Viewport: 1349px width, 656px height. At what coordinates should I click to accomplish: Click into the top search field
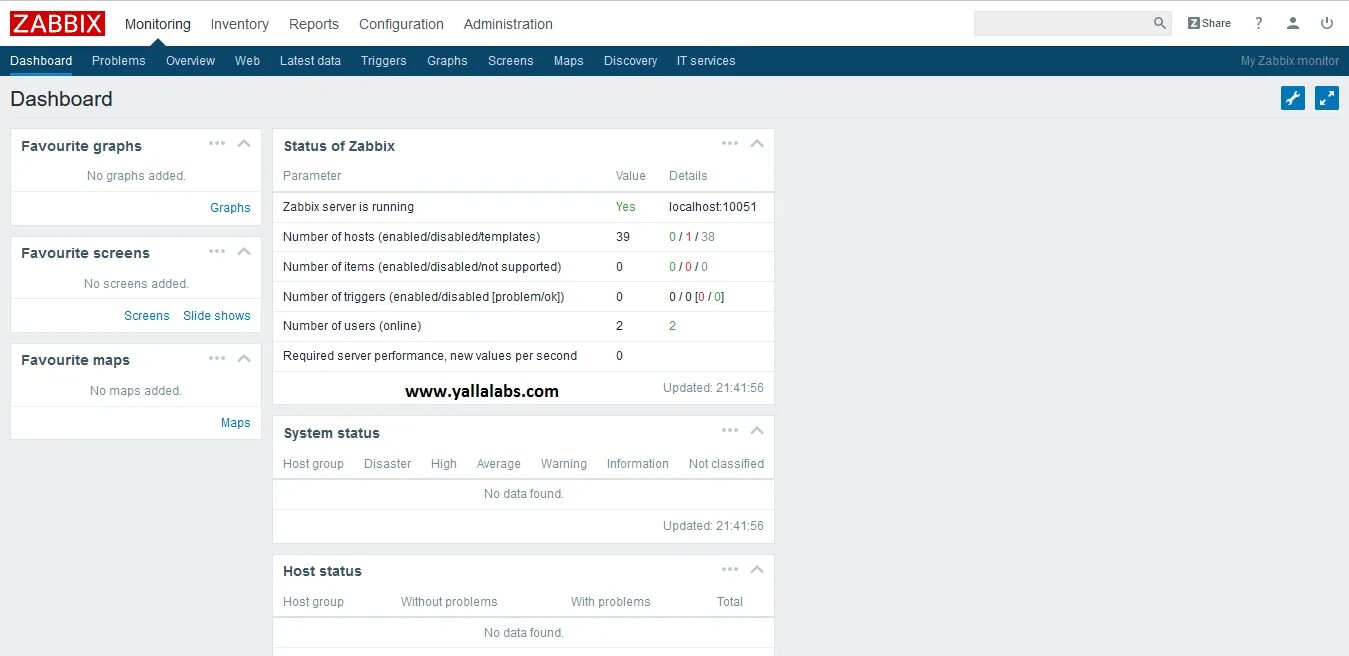[1063, 23]
